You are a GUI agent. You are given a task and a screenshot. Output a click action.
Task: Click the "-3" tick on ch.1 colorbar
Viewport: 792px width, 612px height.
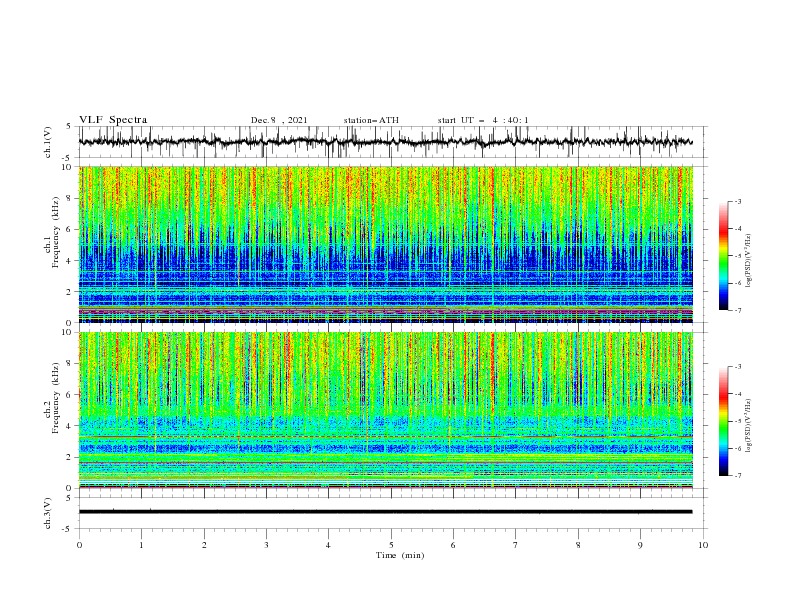pyautogui.click(x=738, y=201)
